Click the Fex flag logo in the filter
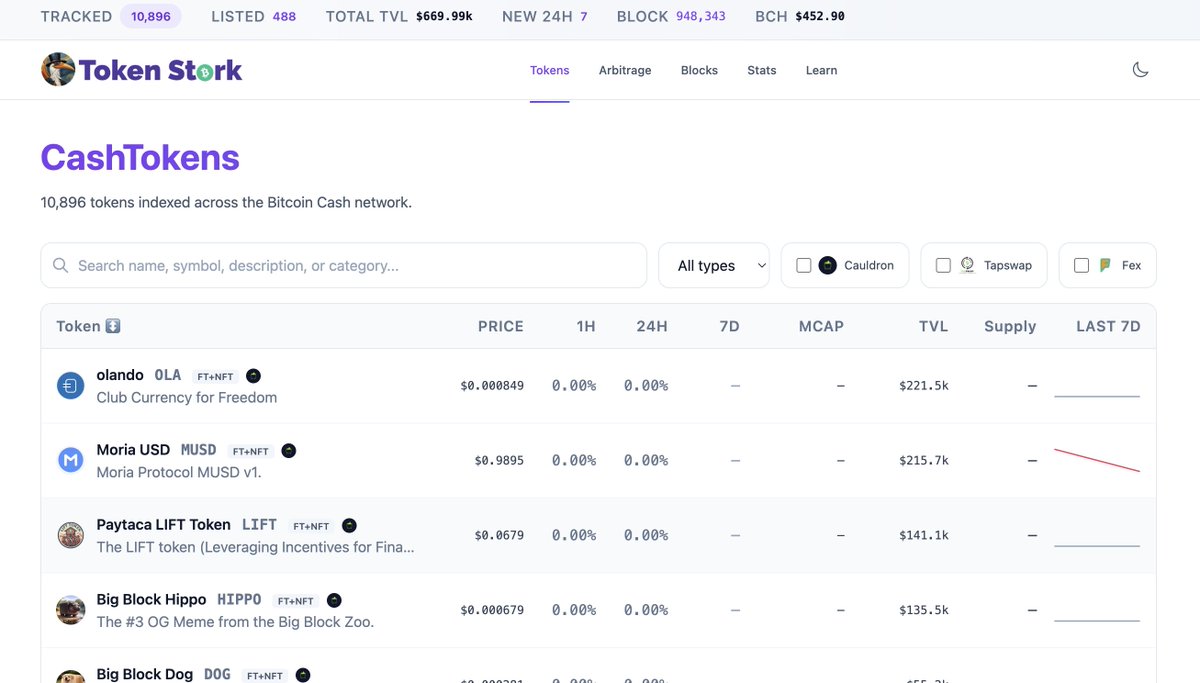1200x683 pixels. click(x=1105, y=265)
